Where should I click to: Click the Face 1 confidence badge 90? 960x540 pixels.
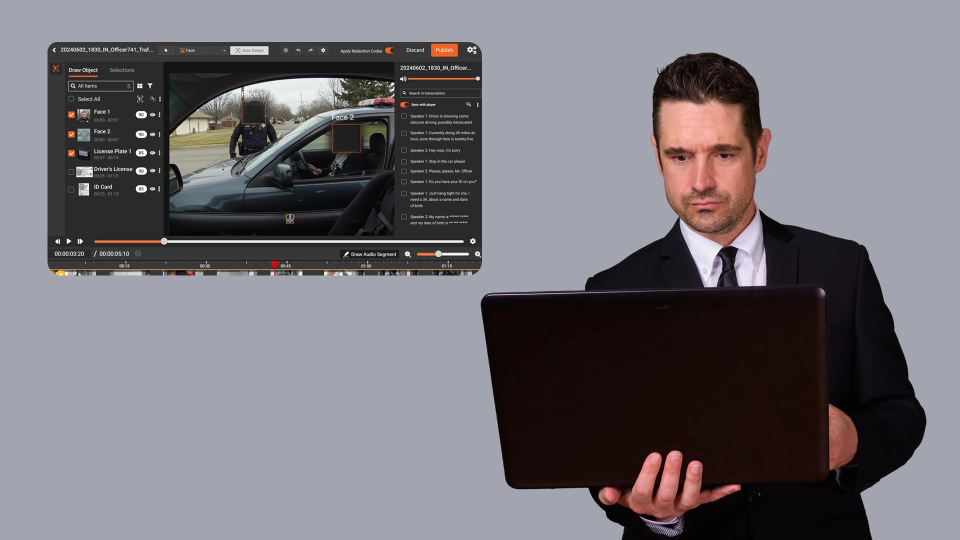[x=141, y=114]
